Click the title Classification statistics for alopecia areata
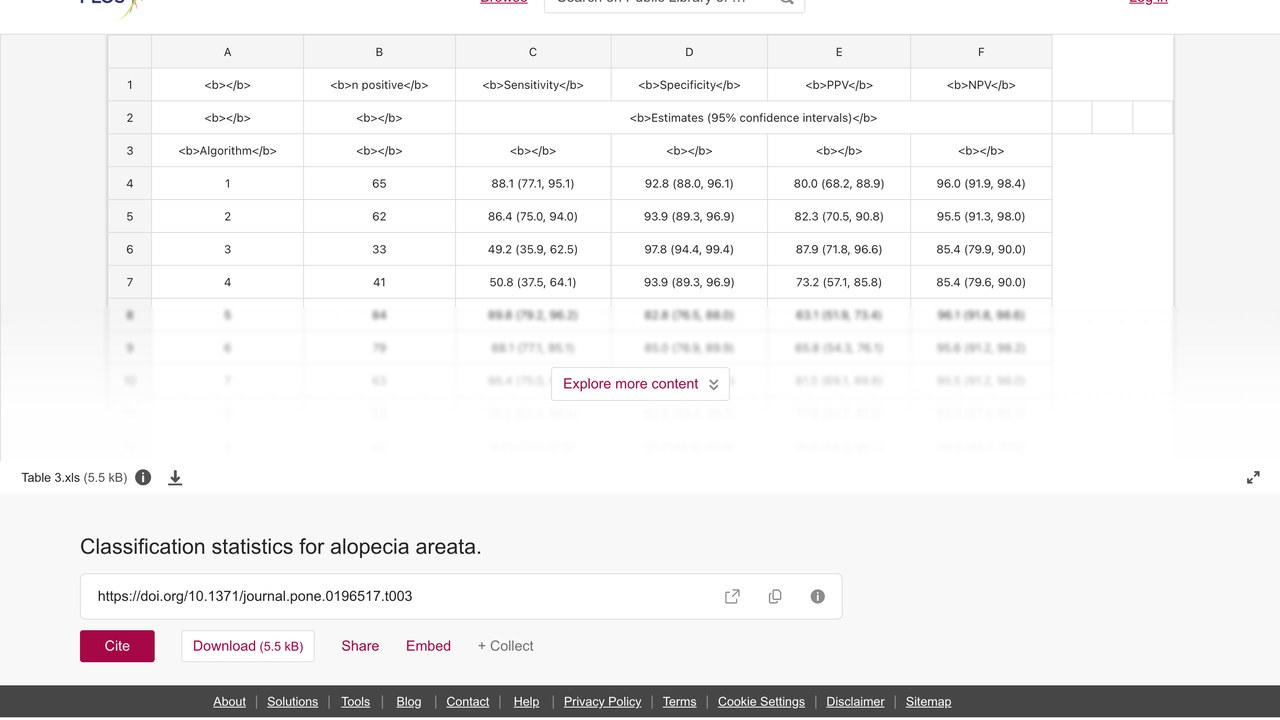The width and height of the screenshot is (1280, 720). (x=281, y=547)
